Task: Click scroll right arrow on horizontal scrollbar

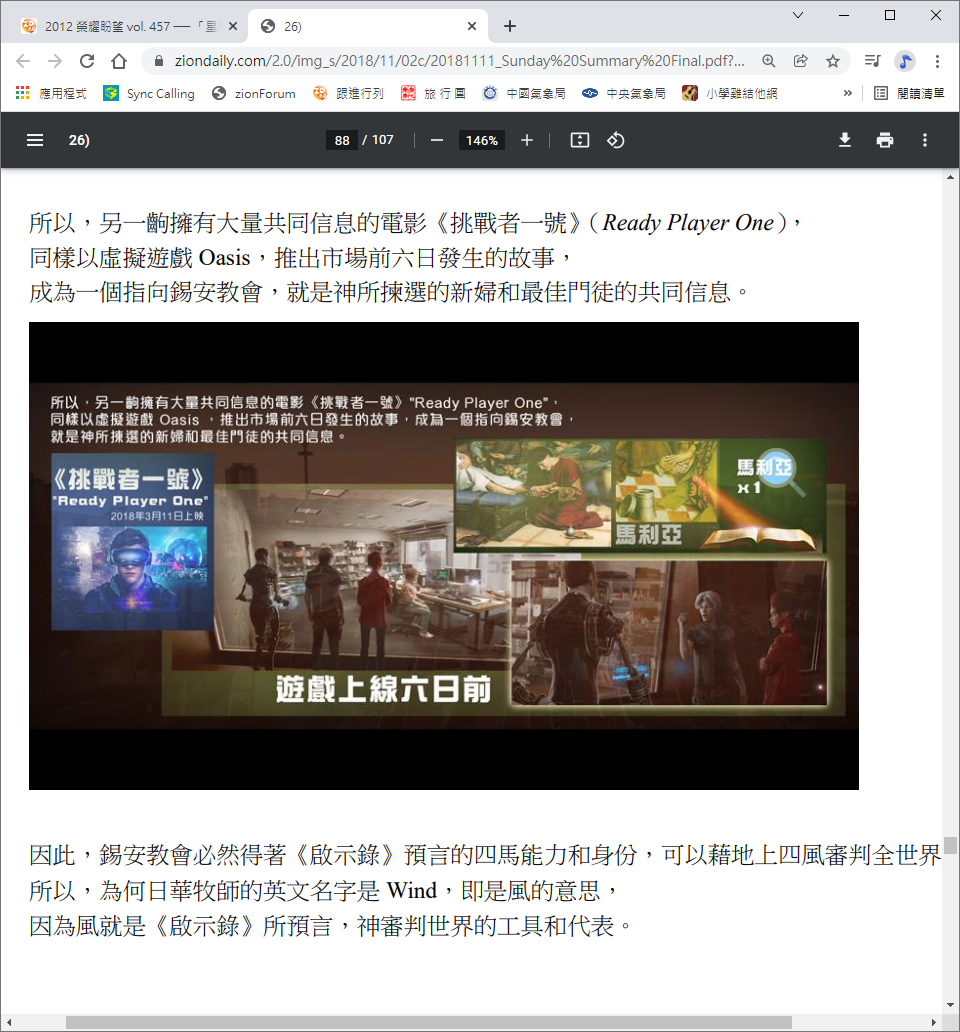Action: pyautogui.click(x=934, y=1022)
